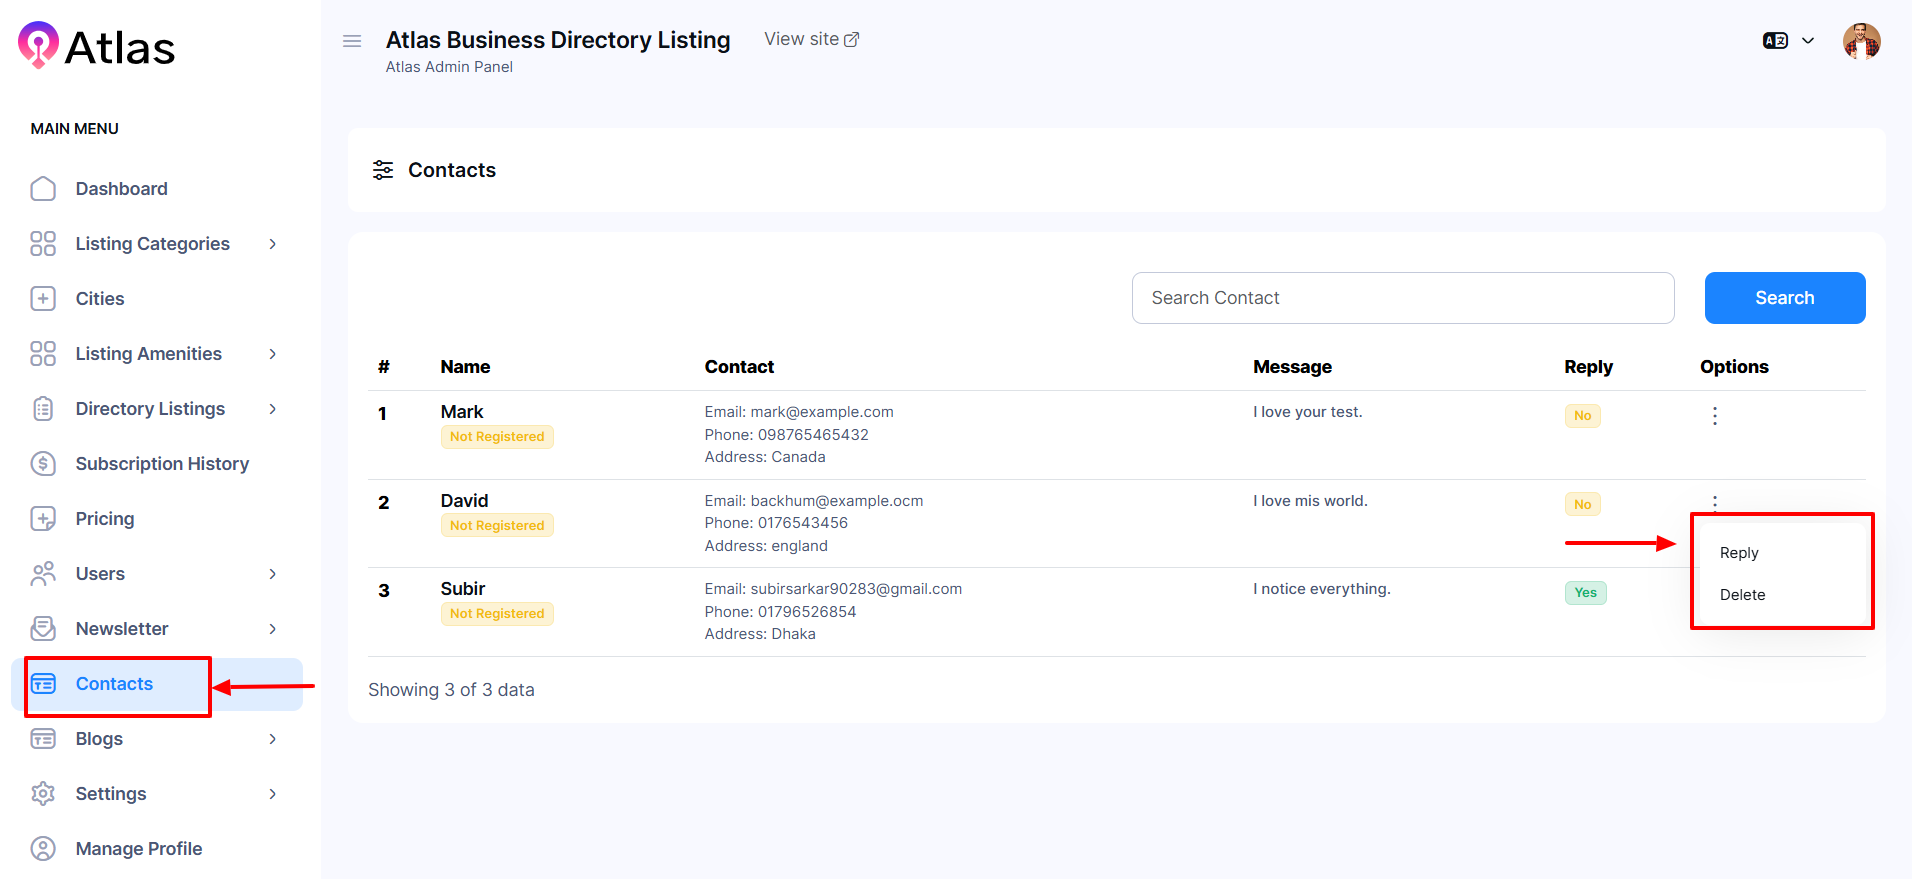Screen dimensions: 1912x879
Task: Select Reply from the options menu
Action: (1738, 553)
